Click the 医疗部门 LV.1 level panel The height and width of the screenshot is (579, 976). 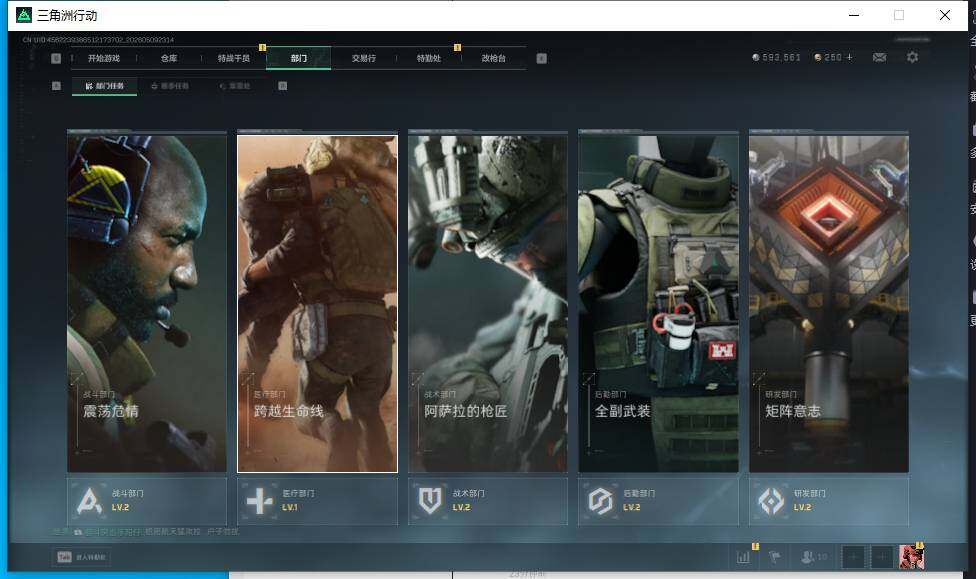pyautogui.click(x=317, y=501)
